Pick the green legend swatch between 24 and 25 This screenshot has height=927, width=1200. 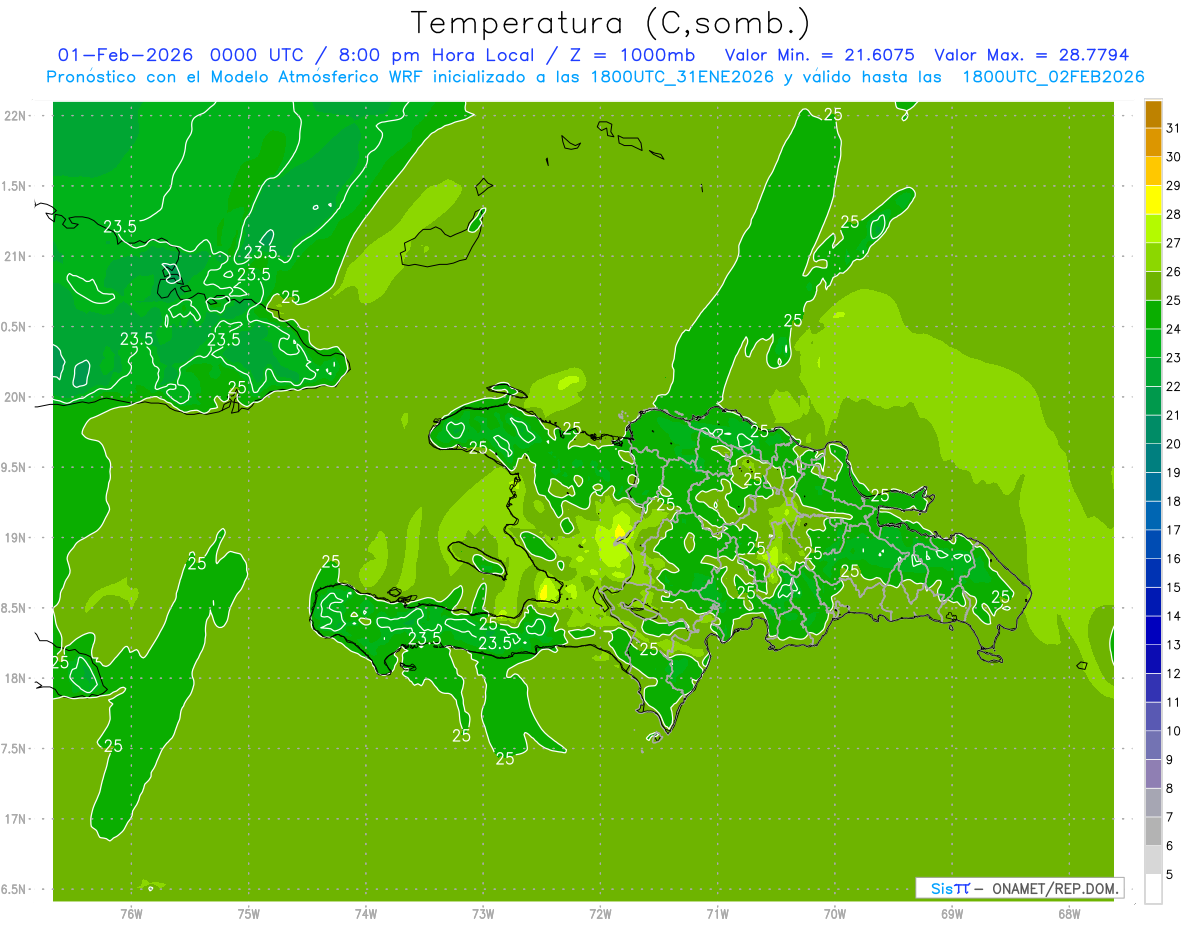[1153, 315]
